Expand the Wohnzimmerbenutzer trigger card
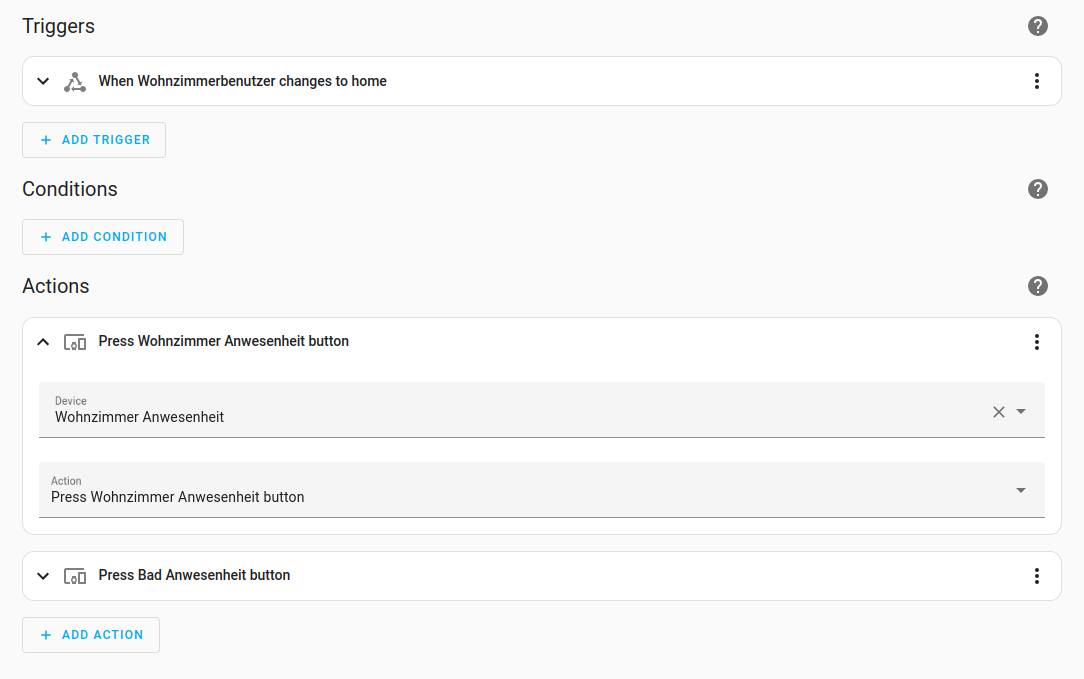Viewport: 1084px width, 679px height. click(43, 81)
